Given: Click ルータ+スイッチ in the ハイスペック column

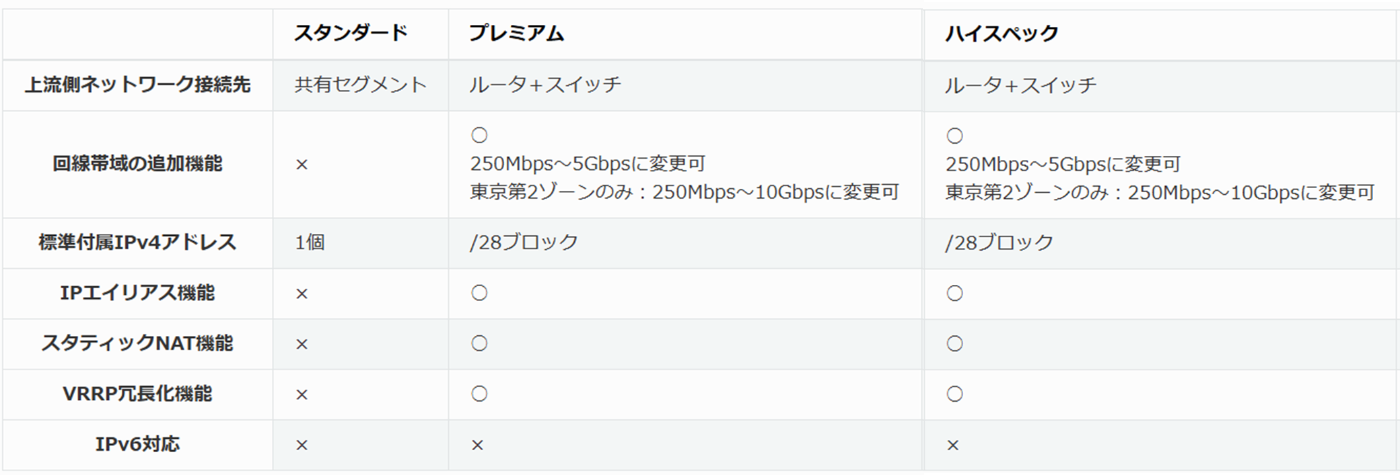Looking at the screenshot, I should [1021, 85].
